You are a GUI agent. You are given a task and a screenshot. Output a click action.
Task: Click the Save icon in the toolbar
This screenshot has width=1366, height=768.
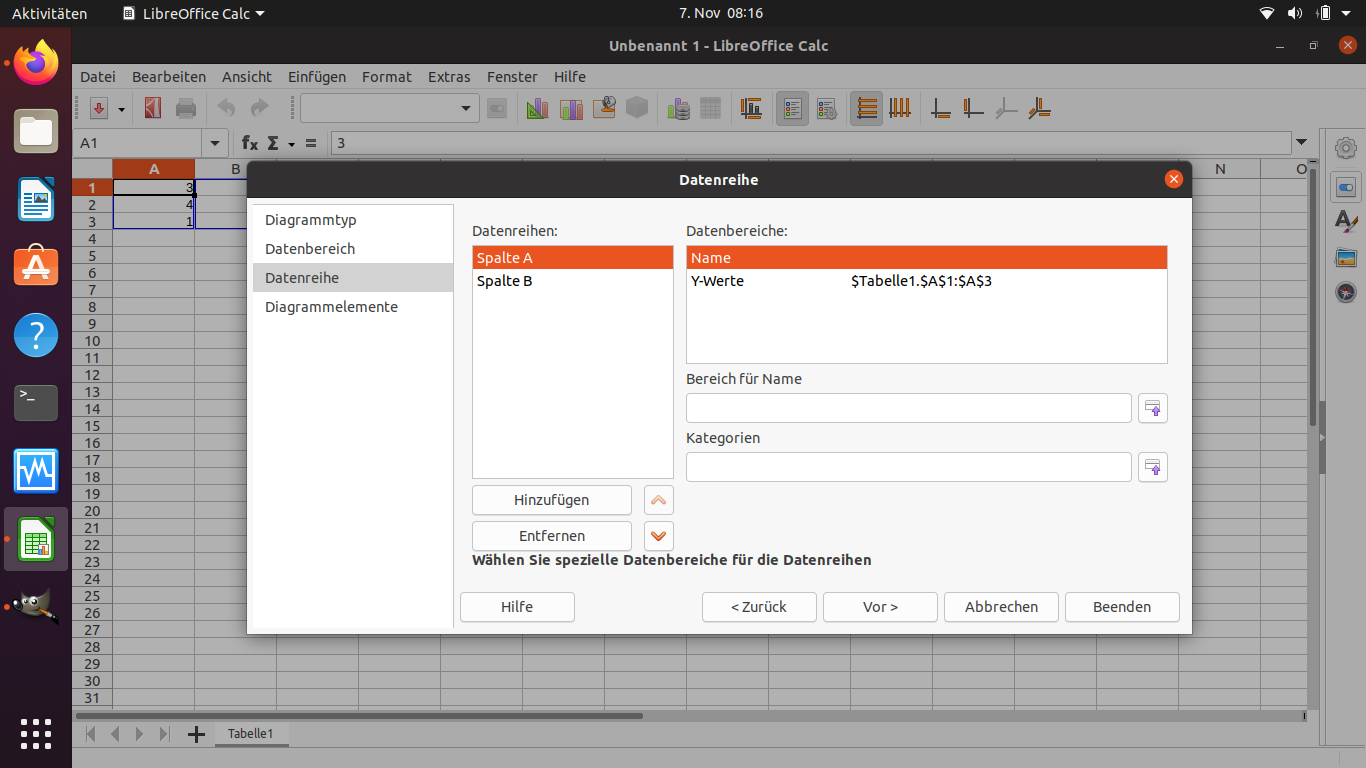click(x=98, y=108)
